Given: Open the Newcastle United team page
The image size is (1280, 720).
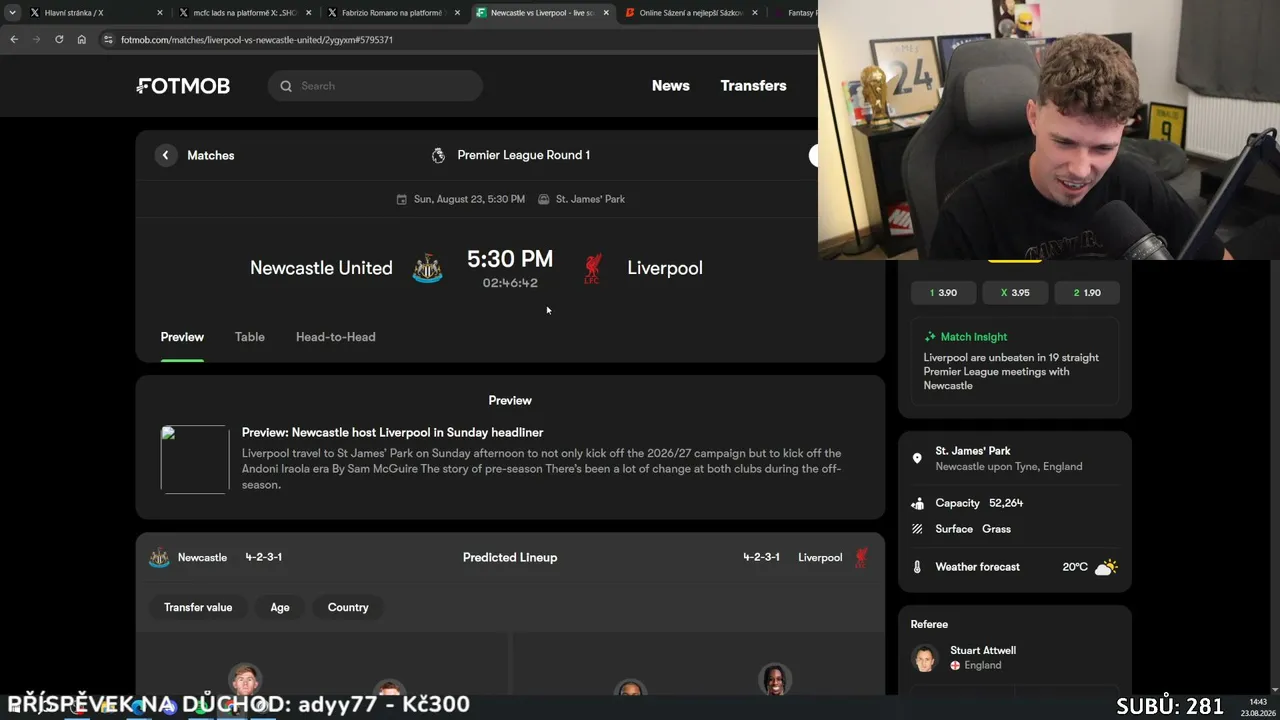Looking at the screenshot, I should [x=321, y=268].
